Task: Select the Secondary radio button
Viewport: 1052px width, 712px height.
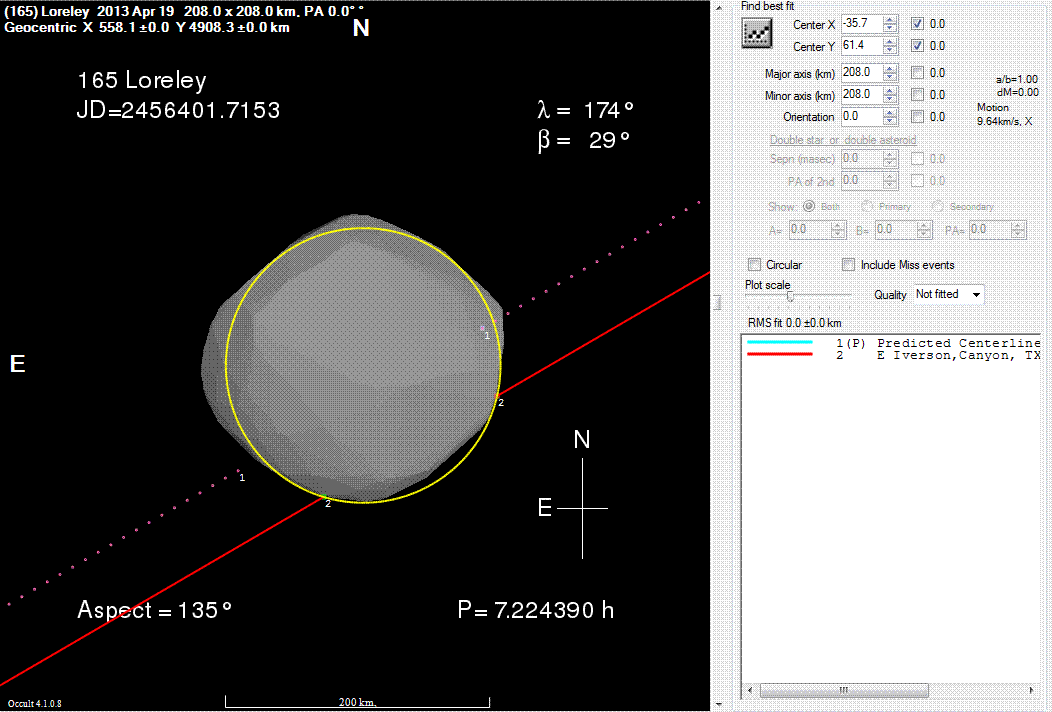Action: pyautogui.click(x=938, y=206)
